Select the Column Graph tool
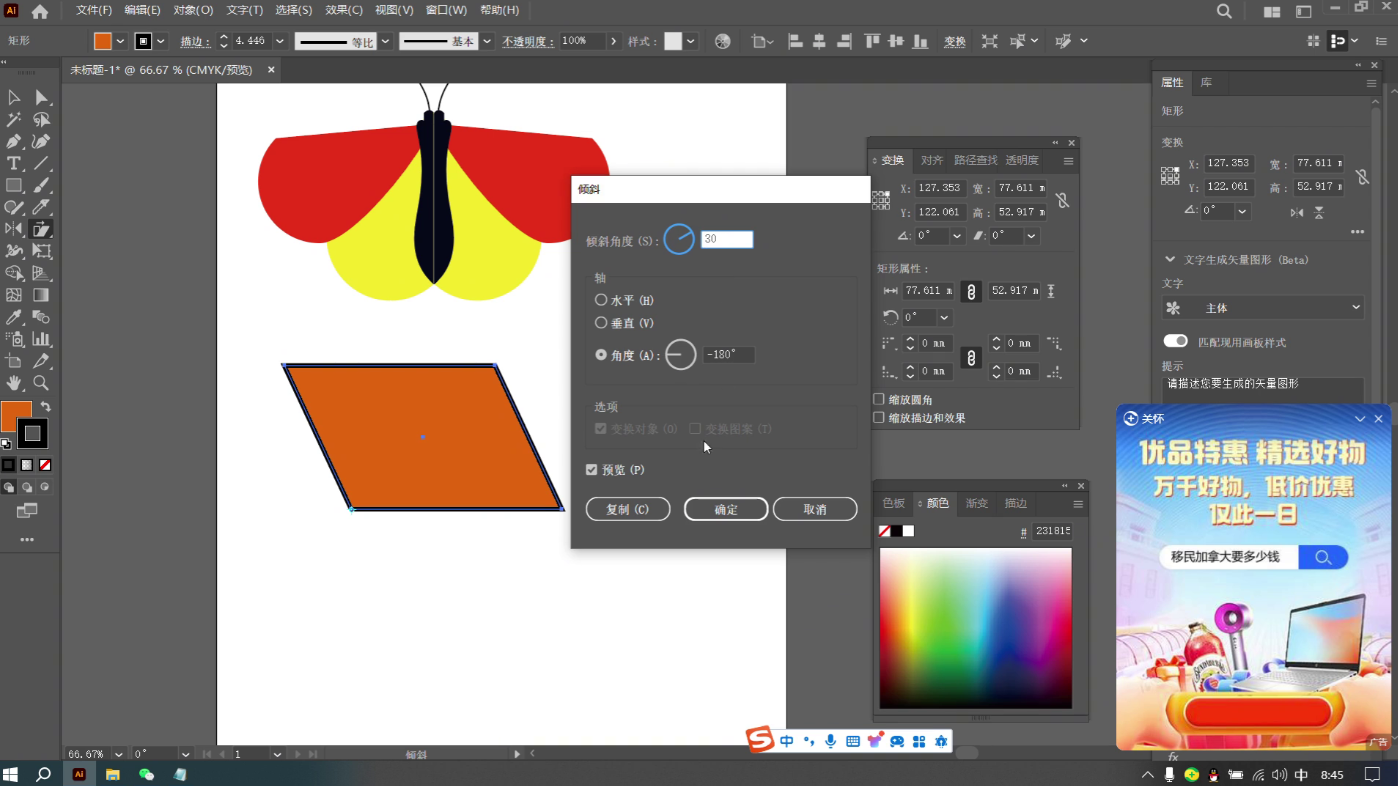This screenshot has height=786, width=1398. point(41,339)
